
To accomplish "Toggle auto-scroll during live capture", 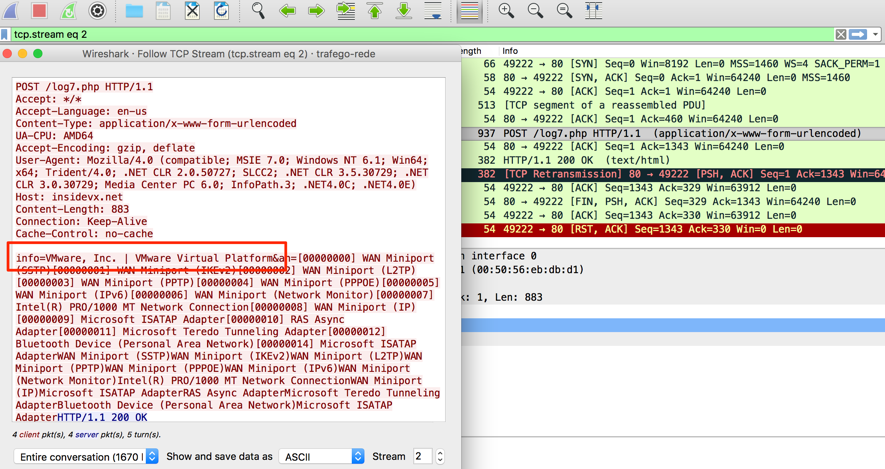I will pos(433,10).
